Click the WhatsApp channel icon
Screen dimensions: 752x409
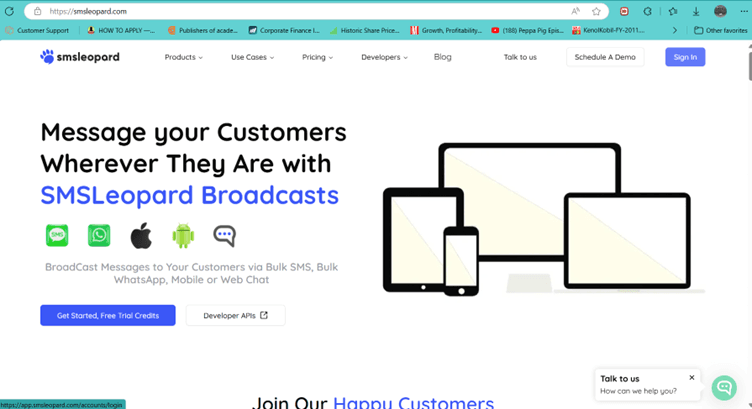click(99, 235)
